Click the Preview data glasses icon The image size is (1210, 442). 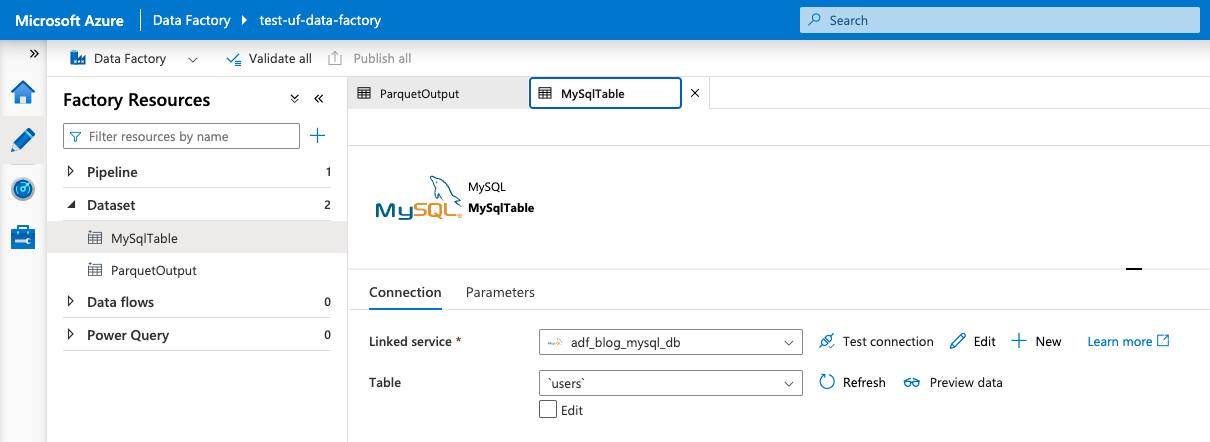(911, 382)
